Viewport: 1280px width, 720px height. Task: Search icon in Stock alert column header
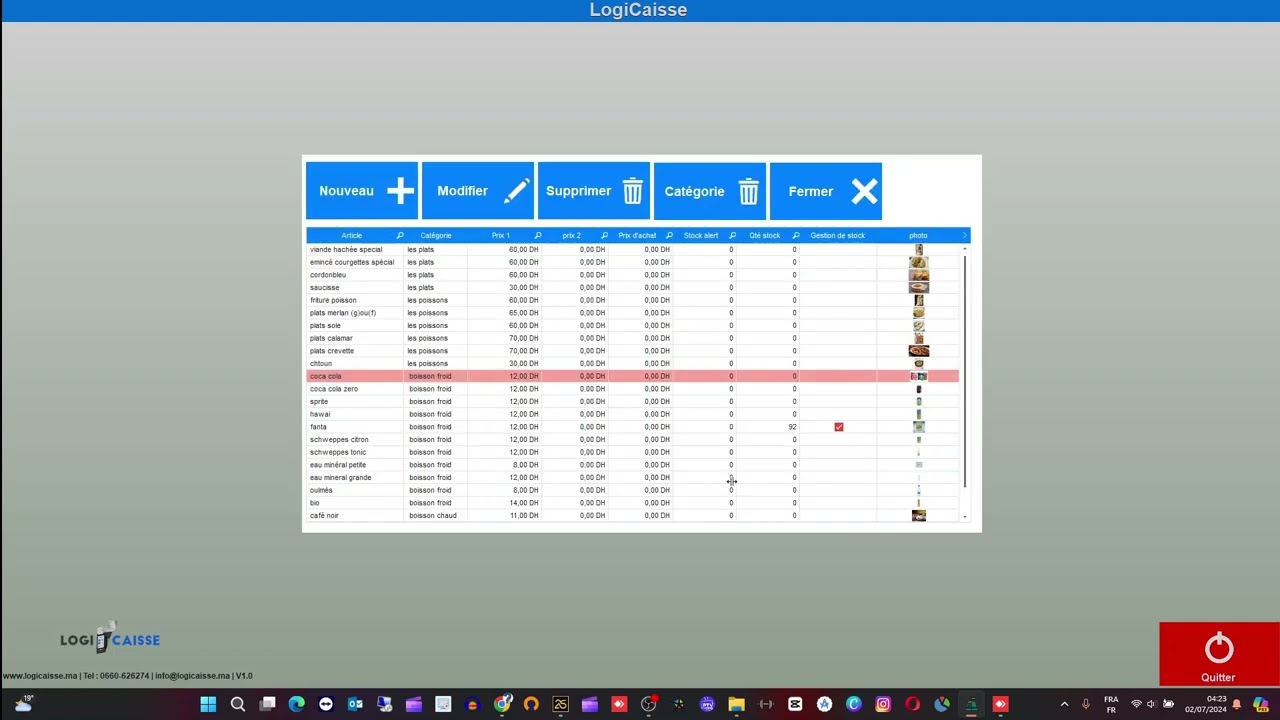(x=732, y=236)
